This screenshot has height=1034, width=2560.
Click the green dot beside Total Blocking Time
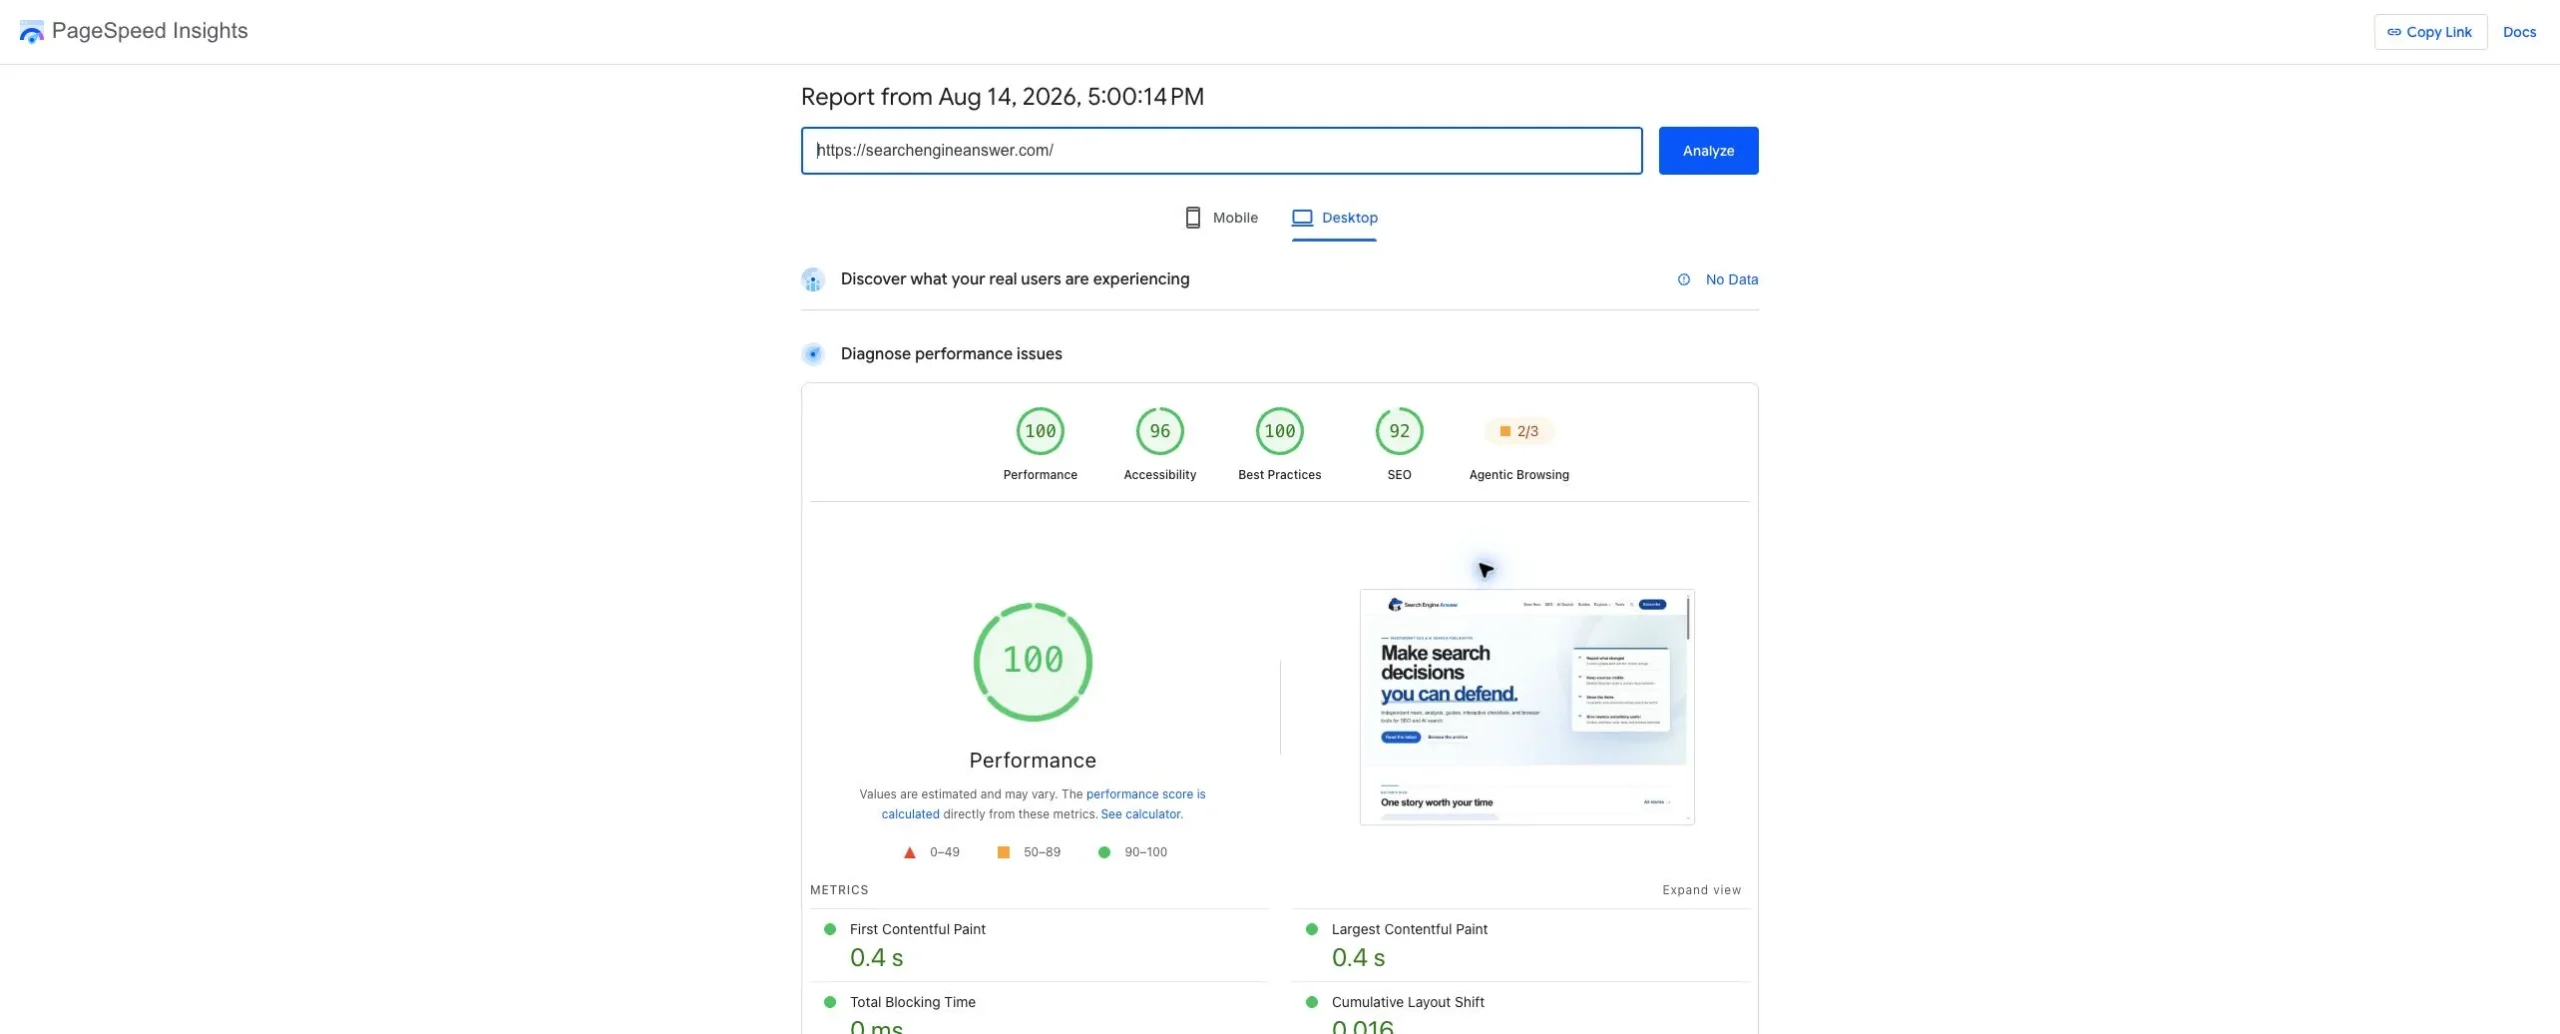point(829,1002)
